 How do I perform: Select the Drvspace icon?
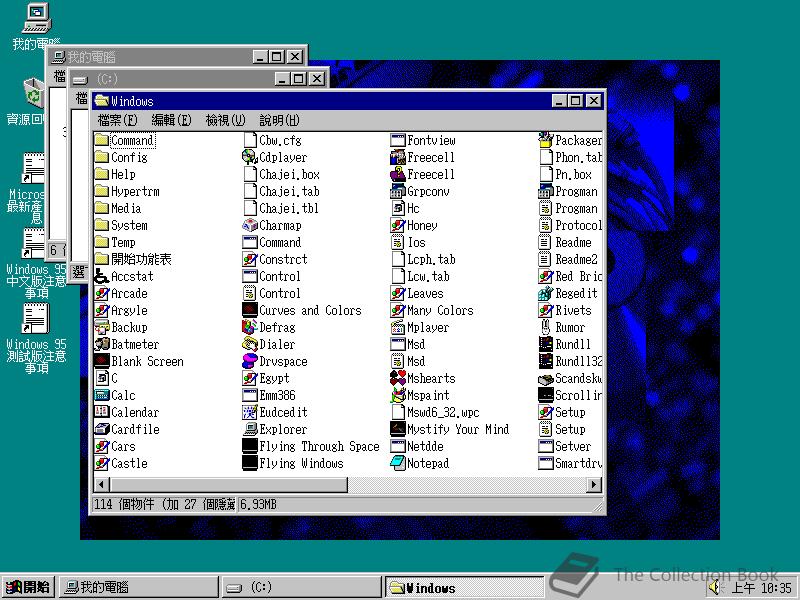[249, 361]
